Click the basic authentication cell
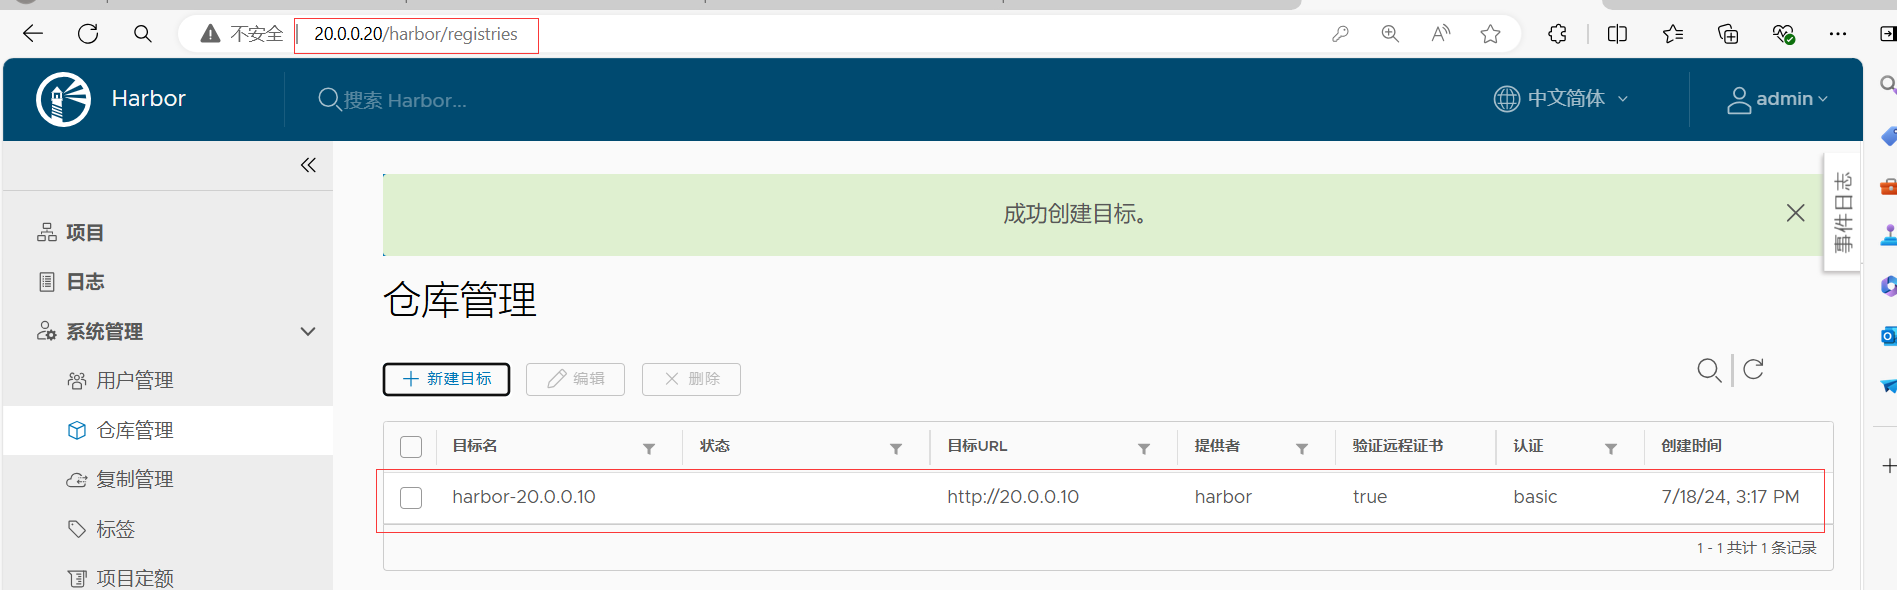Image resolution: width=1897 pixels, height=590 pixels. click(x=1535, y=497)
